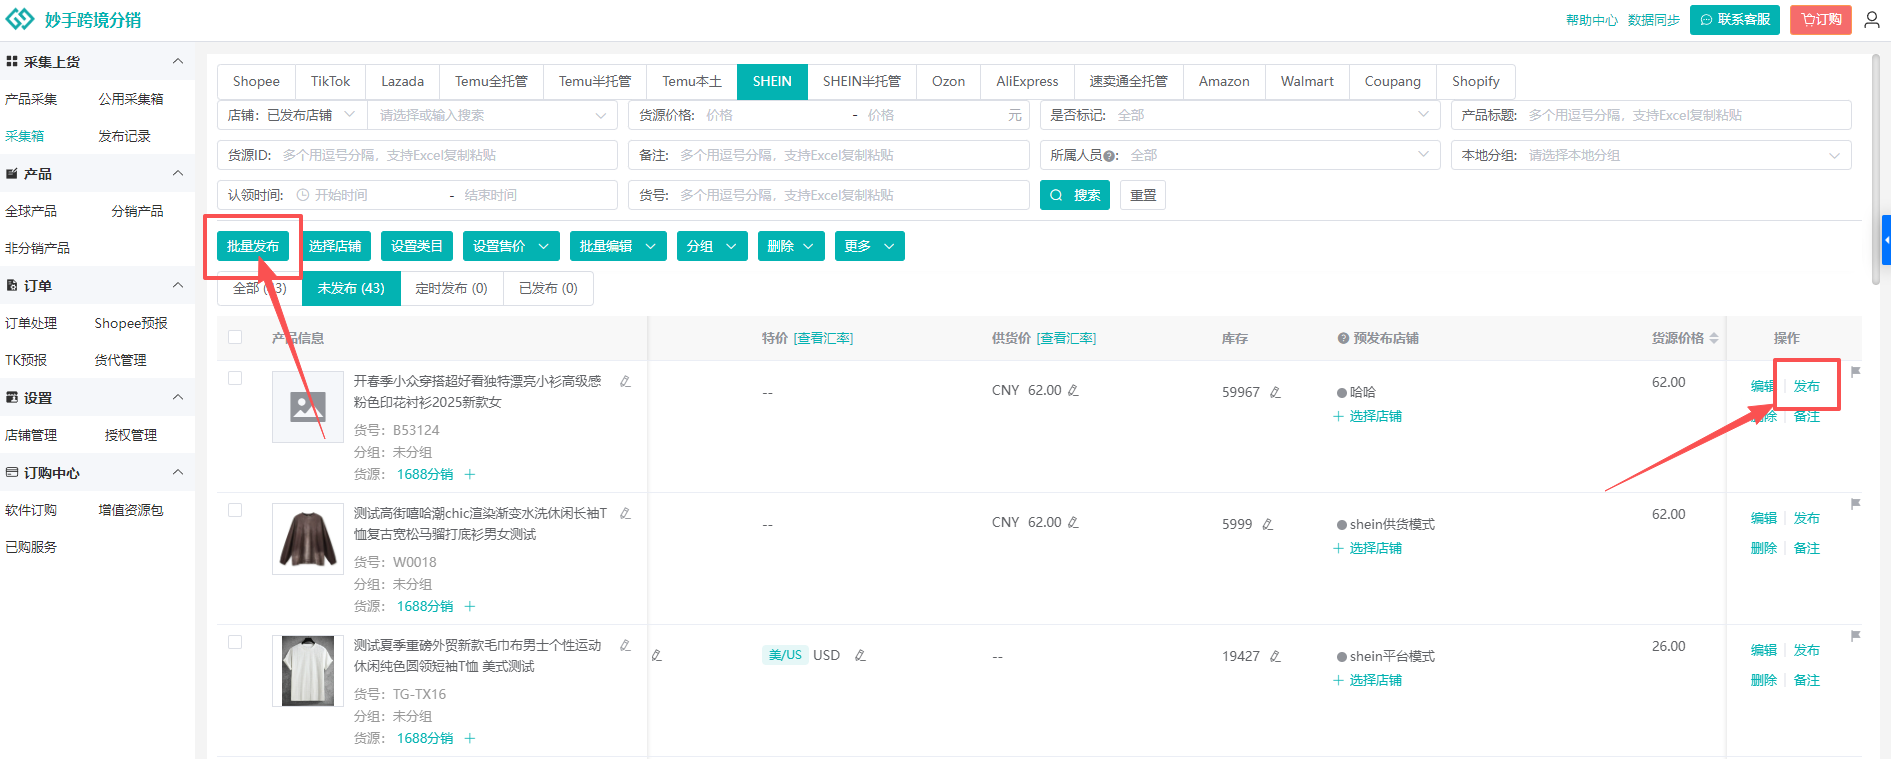Click the pencil icon beside stock 5999
This screenshot has height=759, width=1891.
pyautogui.click(x=1267, y=524)
